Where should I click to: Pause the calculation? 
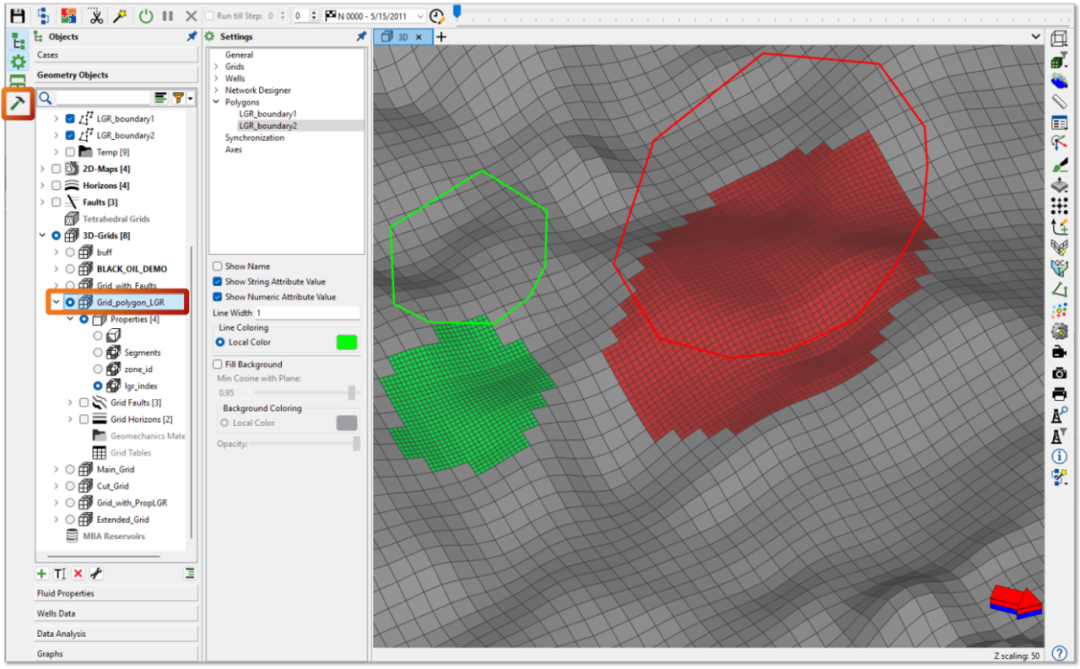[167, 15]
